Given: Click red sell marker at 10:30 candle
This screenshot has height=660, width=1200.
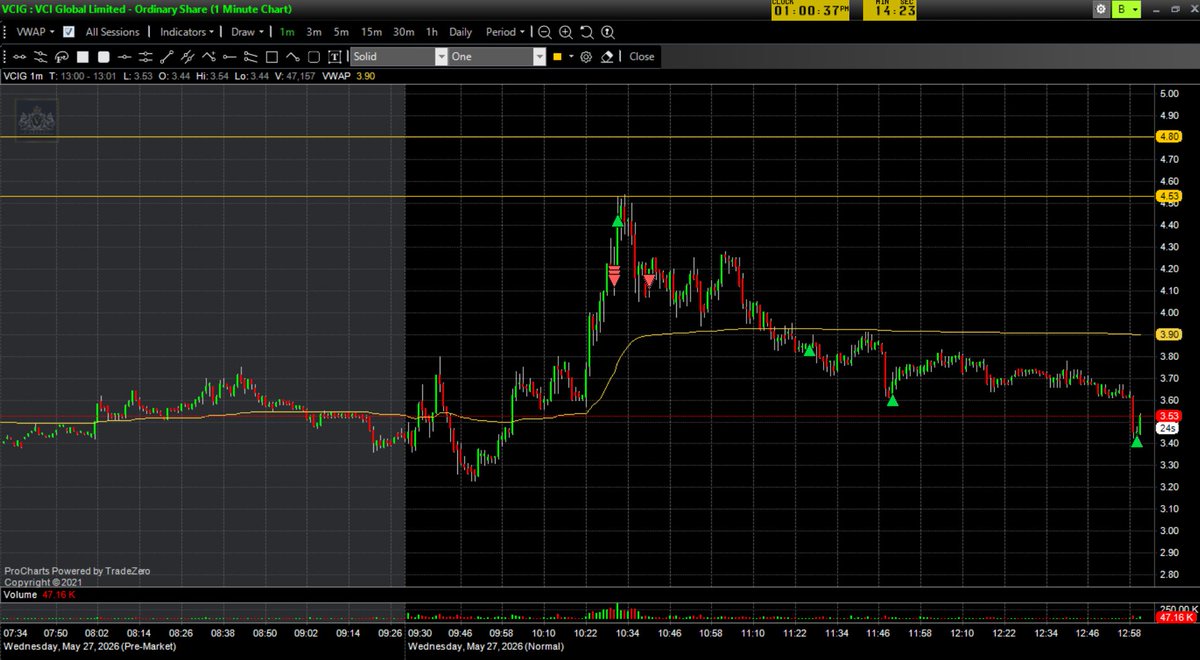Looking at the screenshot, I should tap(613, 274).
